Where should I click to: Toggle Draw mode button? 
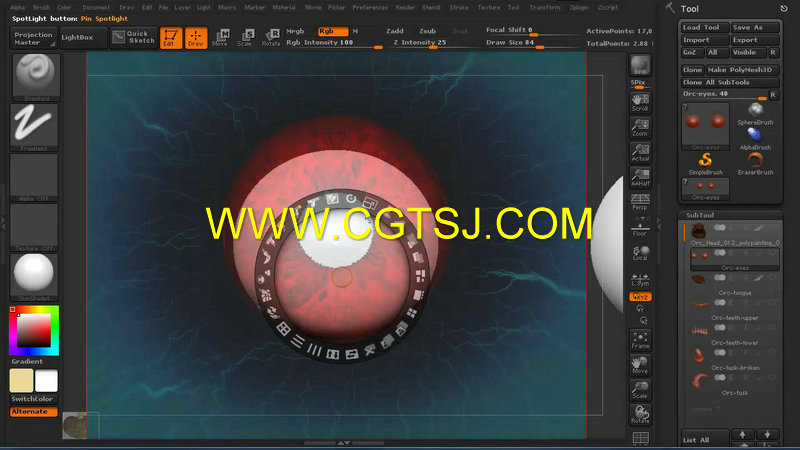coord(196,37)
